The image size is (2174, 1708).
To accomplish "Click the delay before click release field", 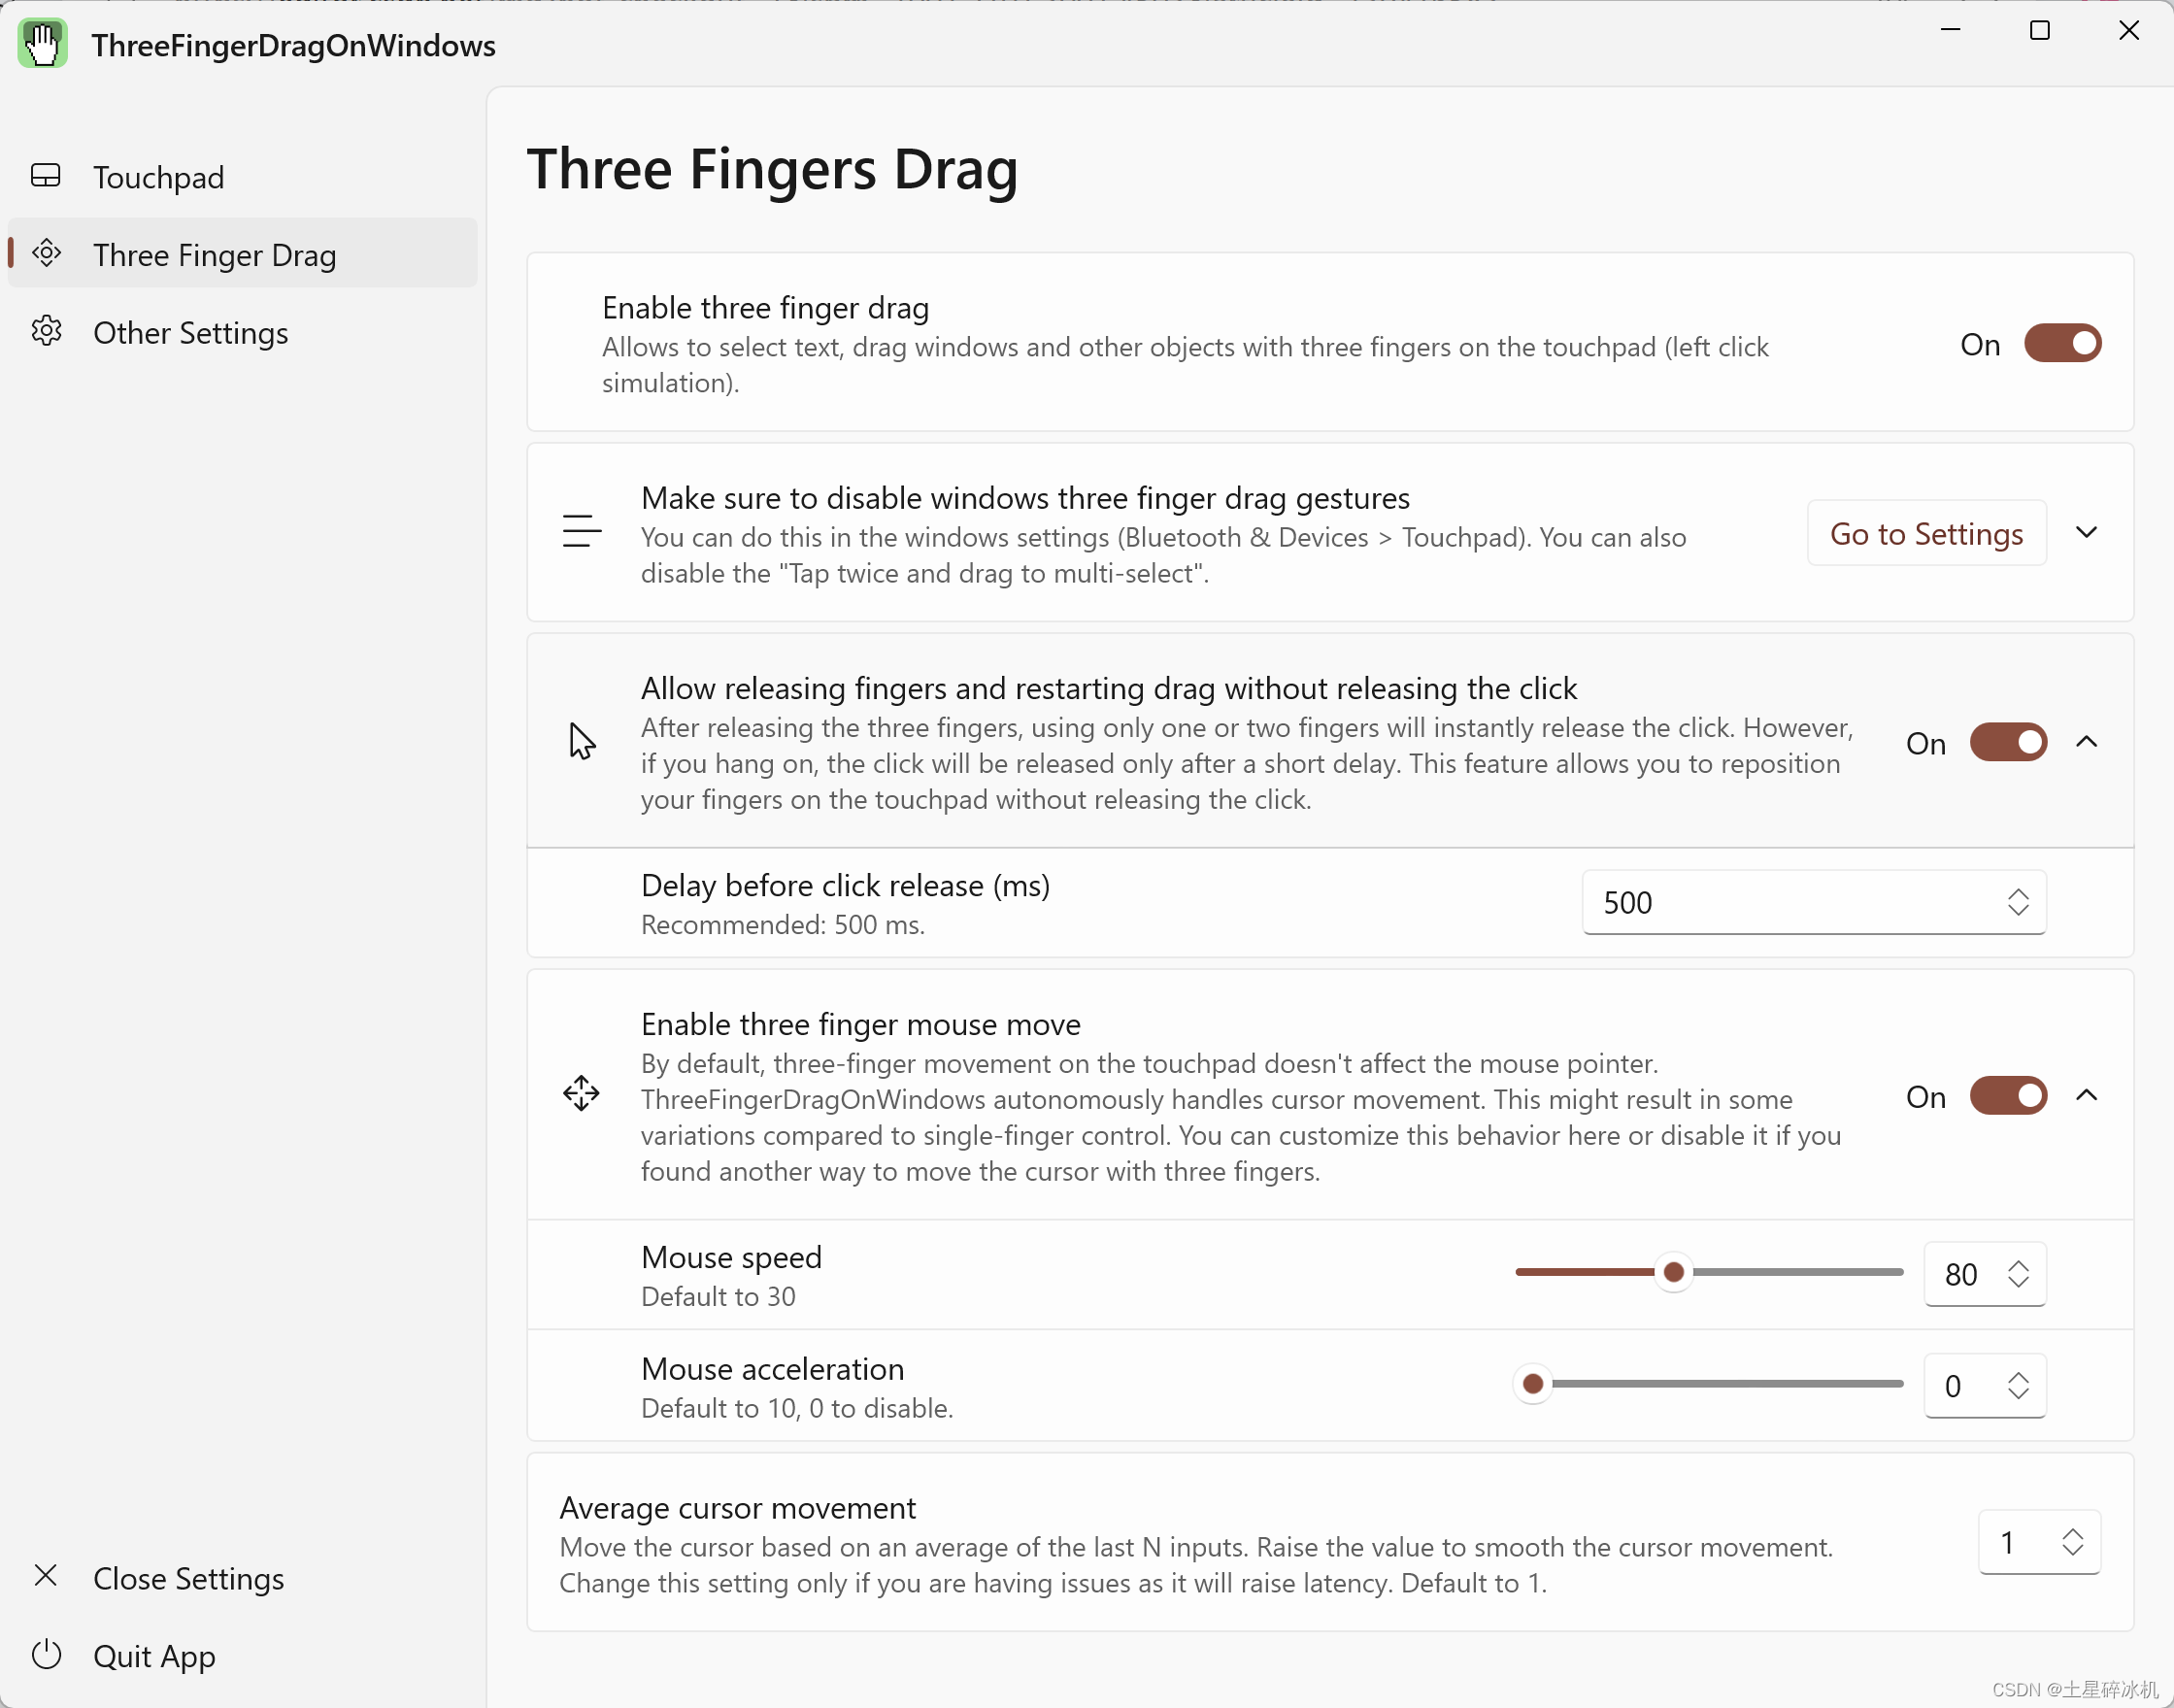I will click(1790, 902).
